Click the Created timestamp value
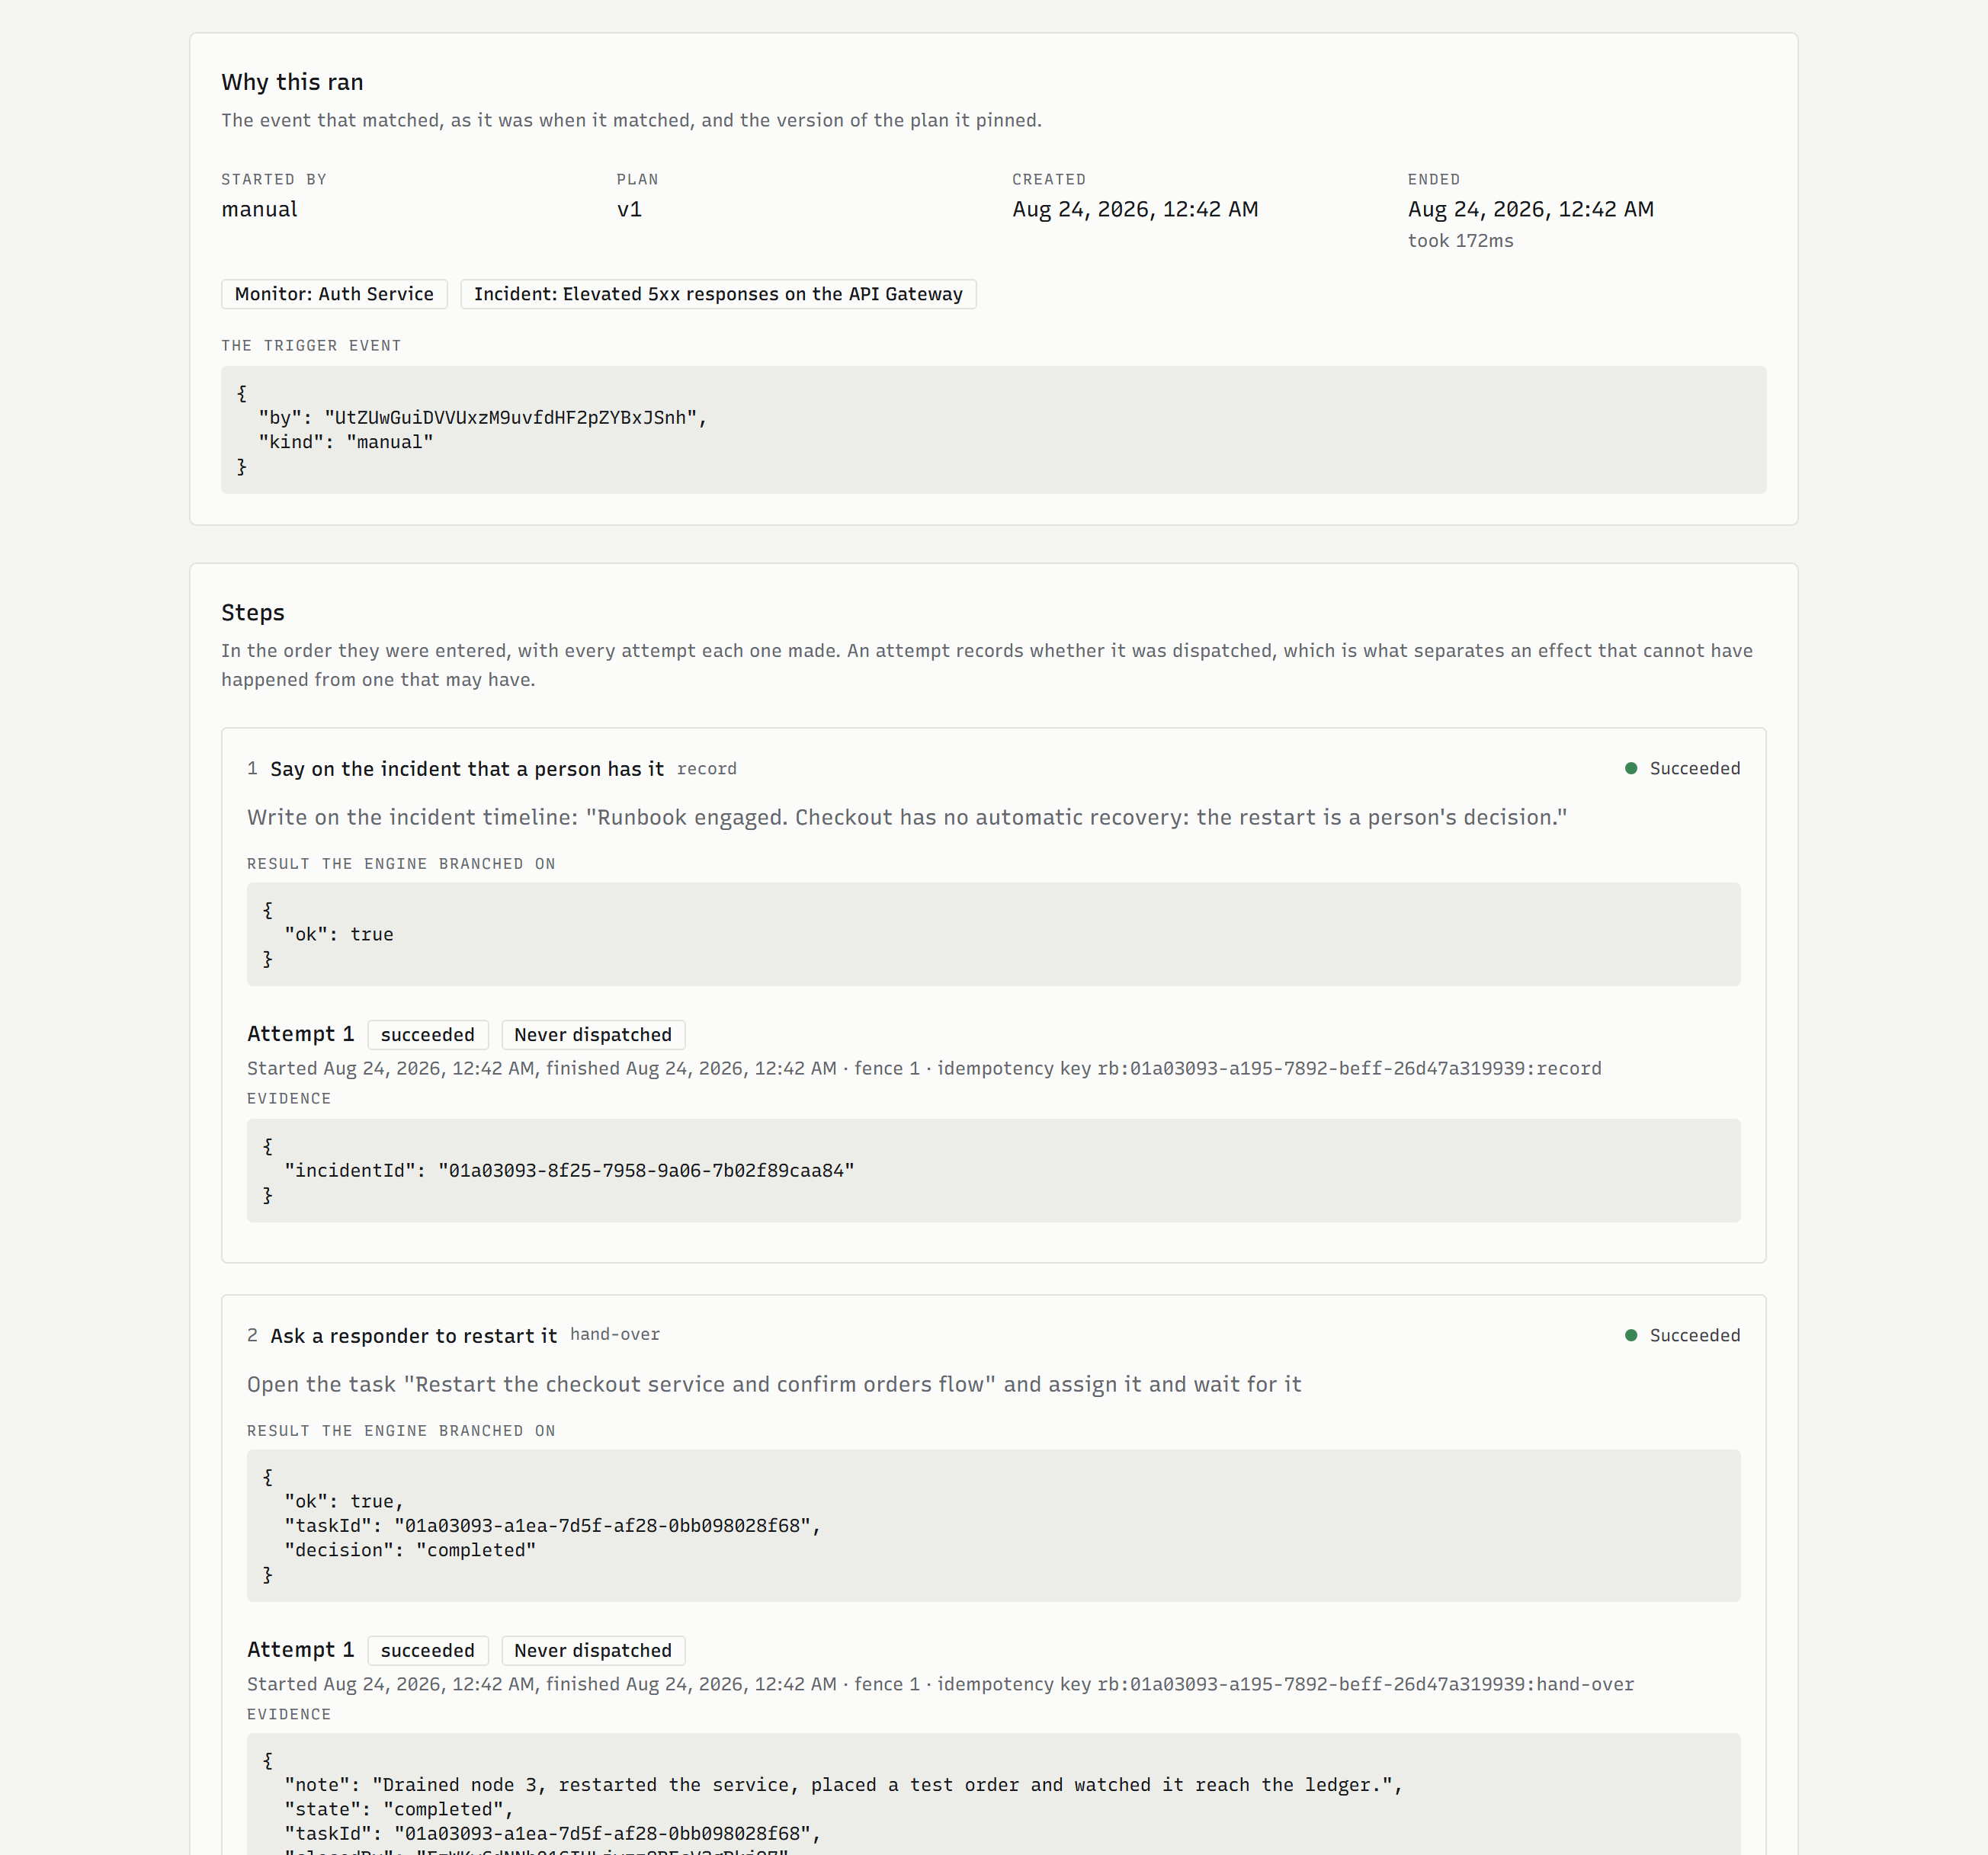 point(1135,209)
